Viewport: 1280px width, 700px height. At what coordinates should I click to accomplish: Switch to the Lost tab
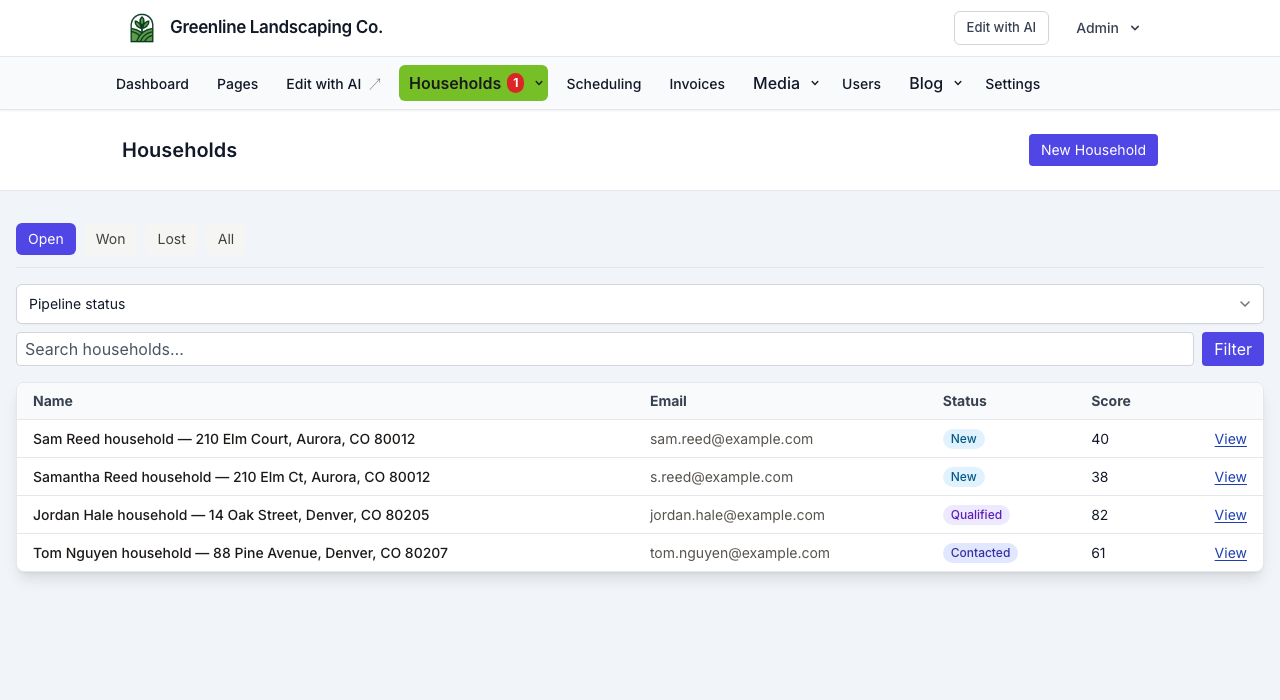pos(171,239)
